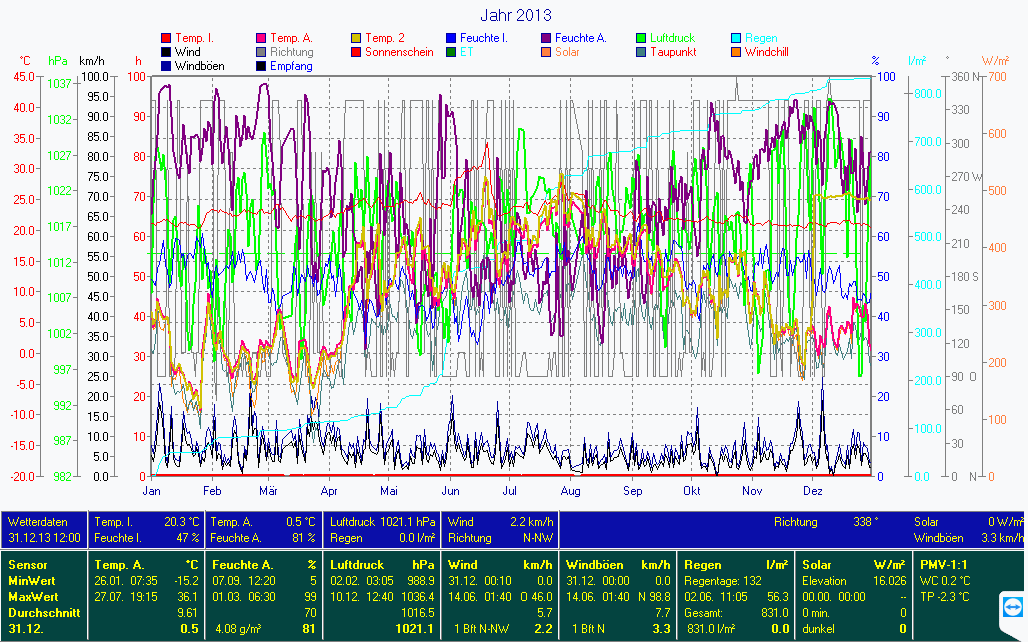The width and height of the screenshot is (1028, 642).
Task: Click the Wetterdaten date panel
Action: [44, 530]
